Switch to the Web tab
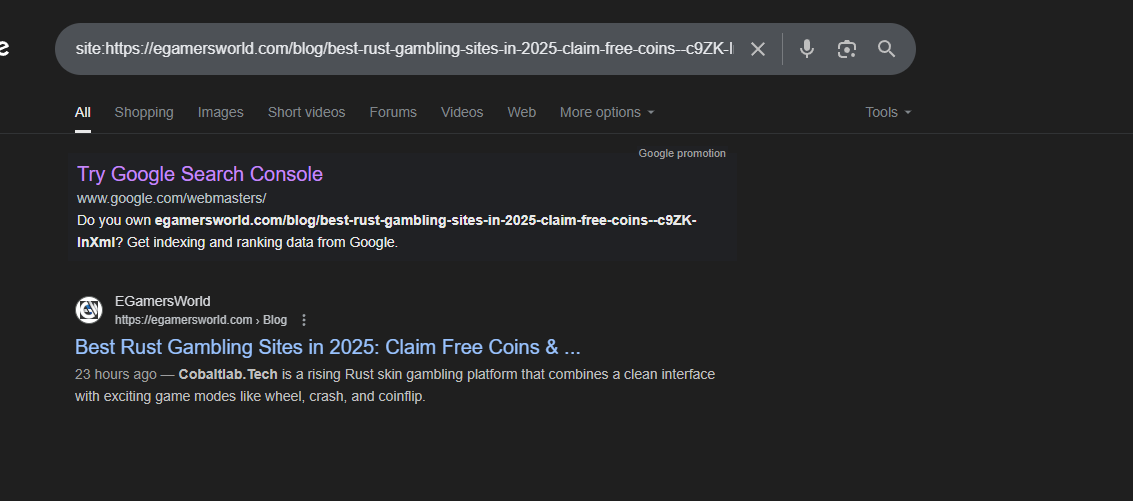 [x=522, y=113]
